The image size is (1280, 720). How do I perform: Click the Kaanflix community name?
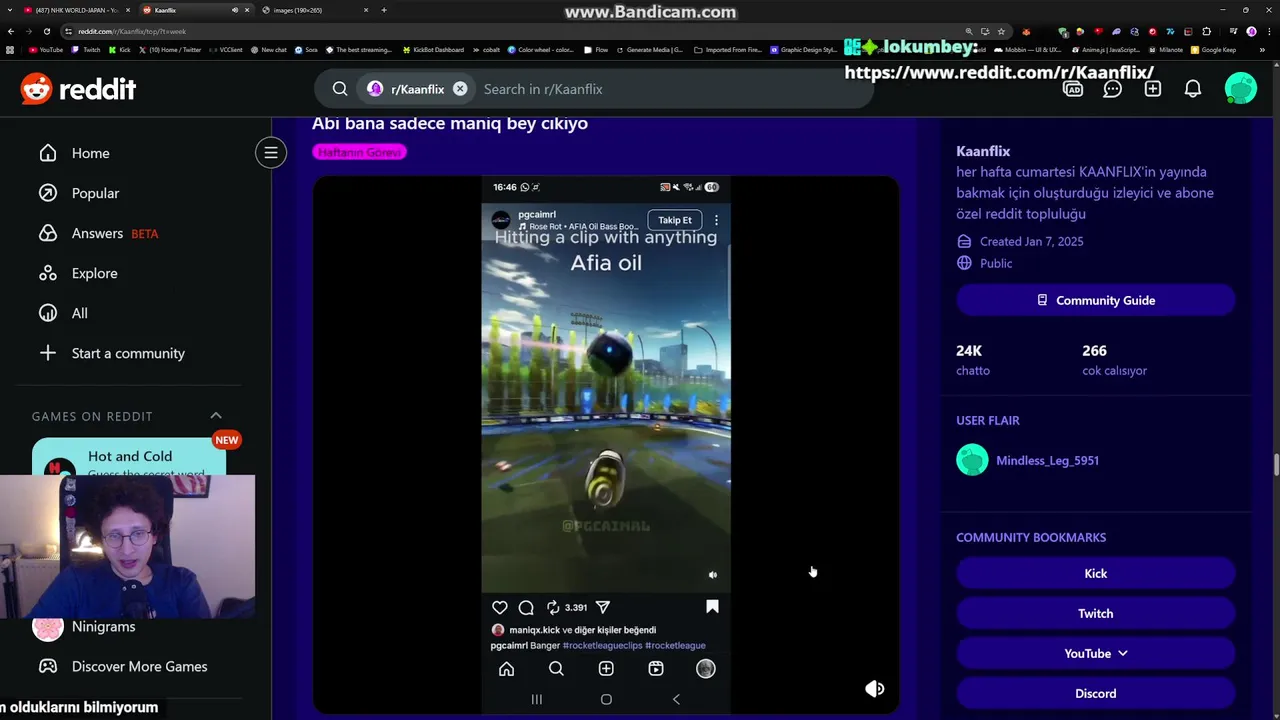coord(983,151)
